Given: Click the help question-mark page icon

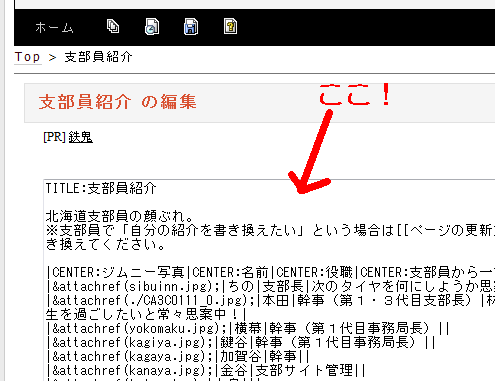Looking at the screenshot, I should click(x=230, y=26).
